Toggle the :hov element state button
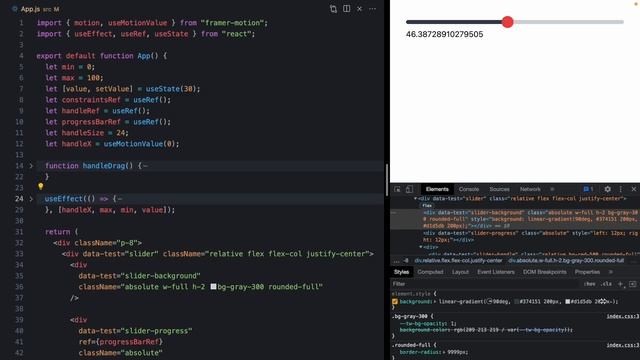640x360 pixels. pos(589,284)
